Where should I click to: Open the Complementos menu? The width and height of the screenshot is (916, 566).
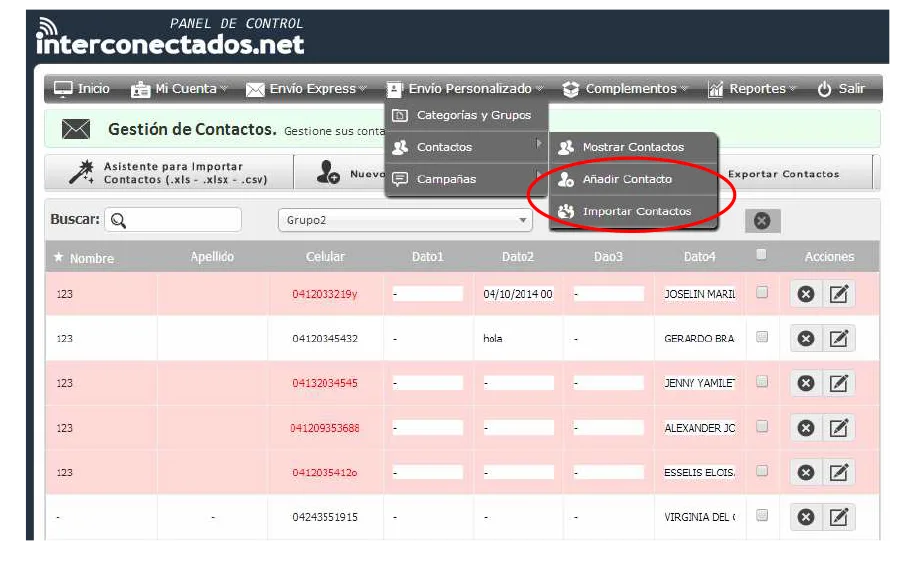tap(625, 89)
